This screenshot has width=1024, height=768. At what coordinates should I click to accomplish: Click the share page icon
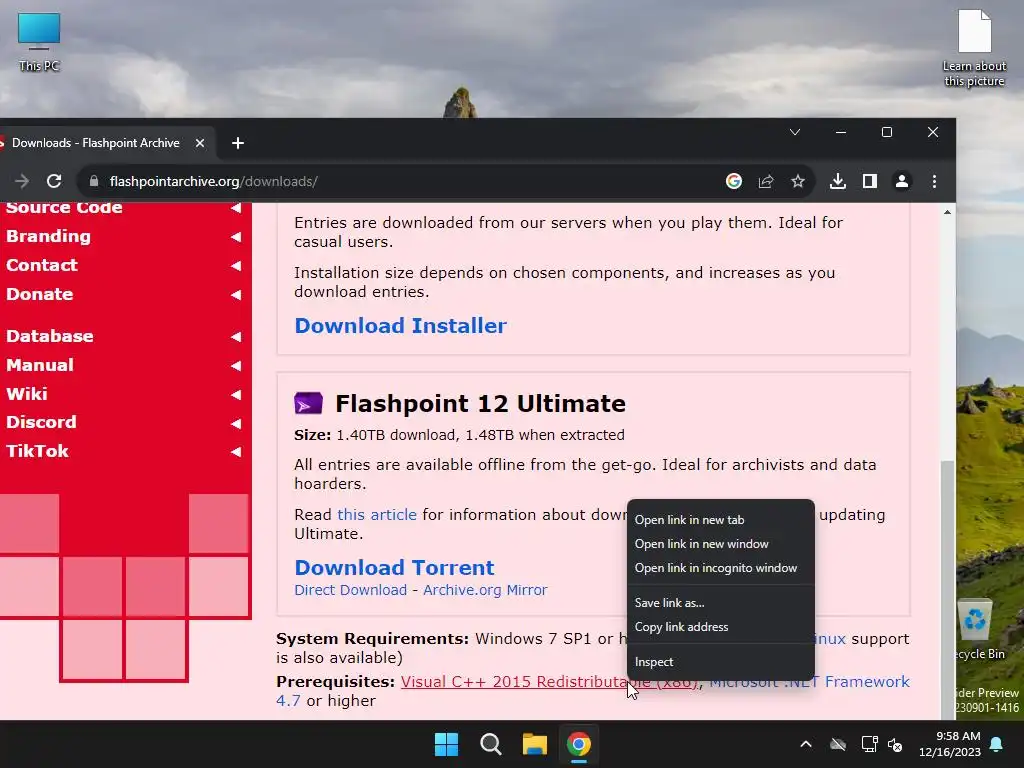tap(765, 181)
